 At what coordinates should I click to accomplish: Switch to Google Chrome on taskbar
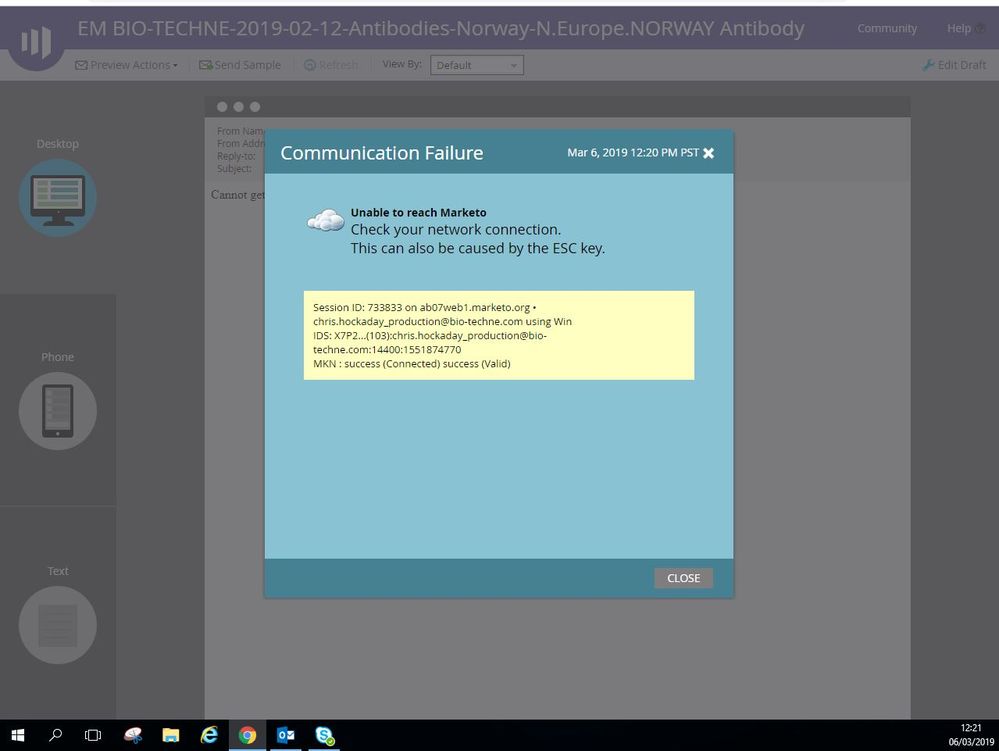(x=247, y=735)
